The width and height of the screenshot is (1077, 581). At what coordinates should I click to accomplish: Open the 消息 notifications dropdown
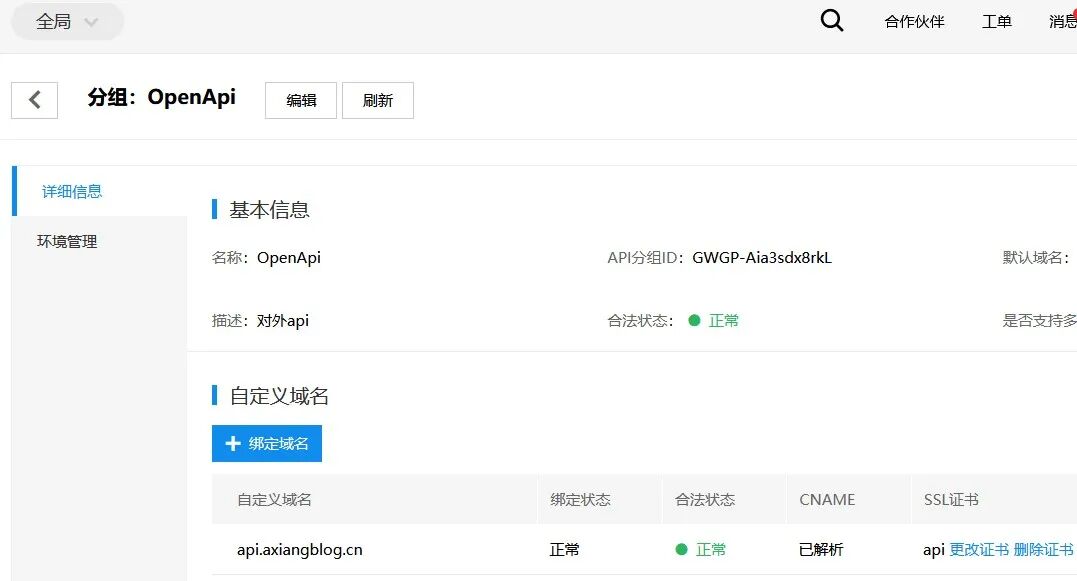[1063, 20]
